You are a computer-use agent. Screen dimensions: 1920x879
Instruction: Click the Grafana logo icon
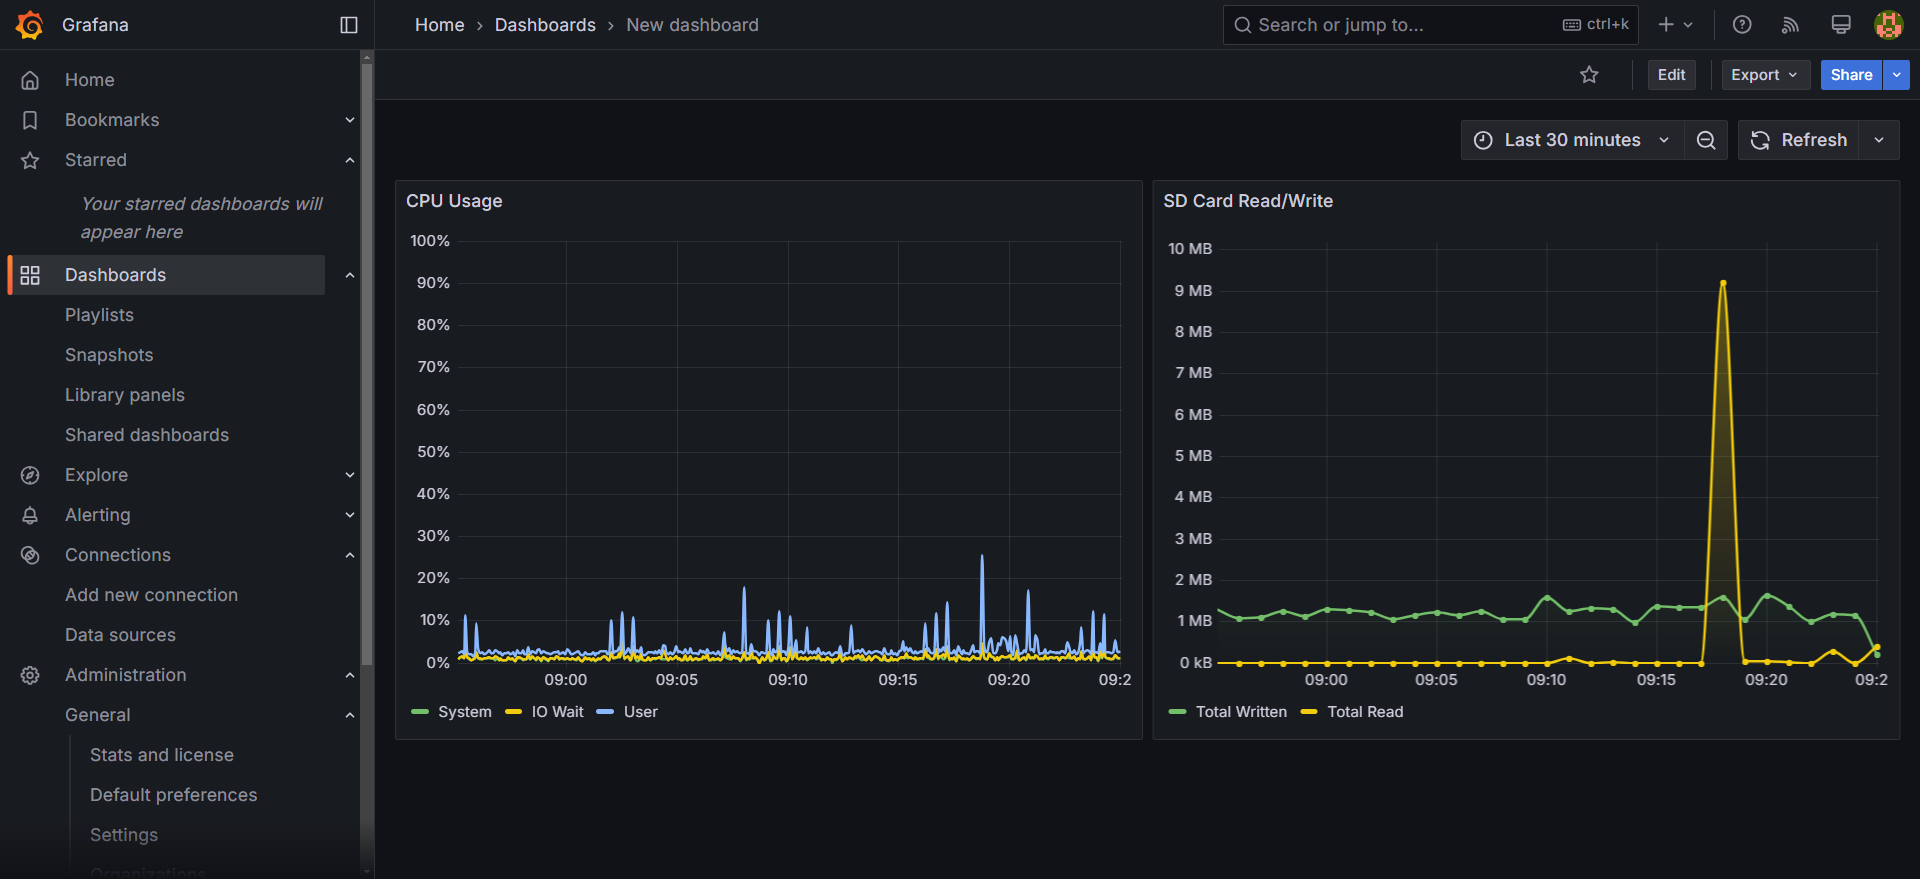30,25
